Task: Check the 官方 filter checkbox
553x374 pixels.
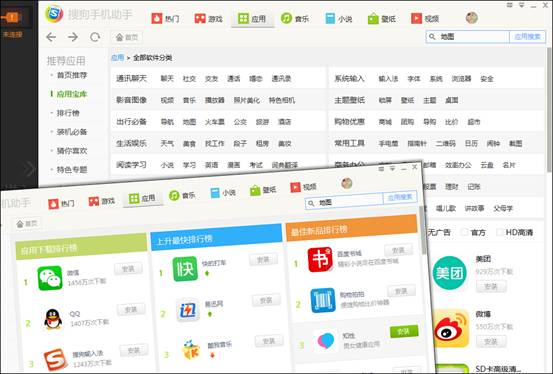Action: pyautogui.click(x=465, y=232)
